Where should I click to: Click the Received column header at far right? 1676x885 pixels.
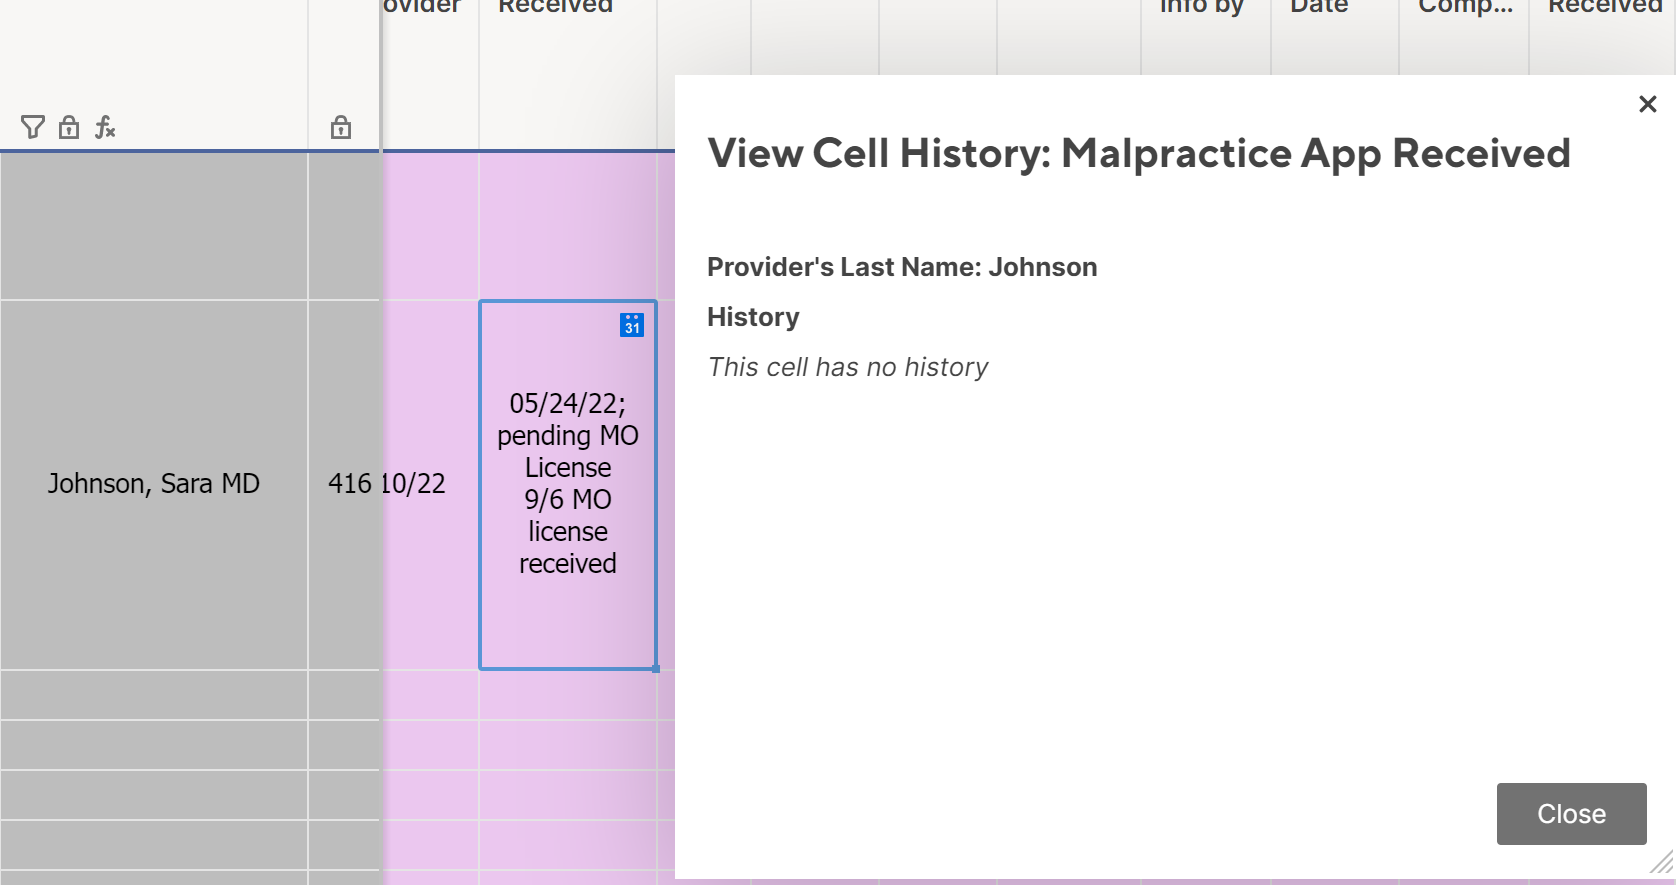tap(1603, 37)
